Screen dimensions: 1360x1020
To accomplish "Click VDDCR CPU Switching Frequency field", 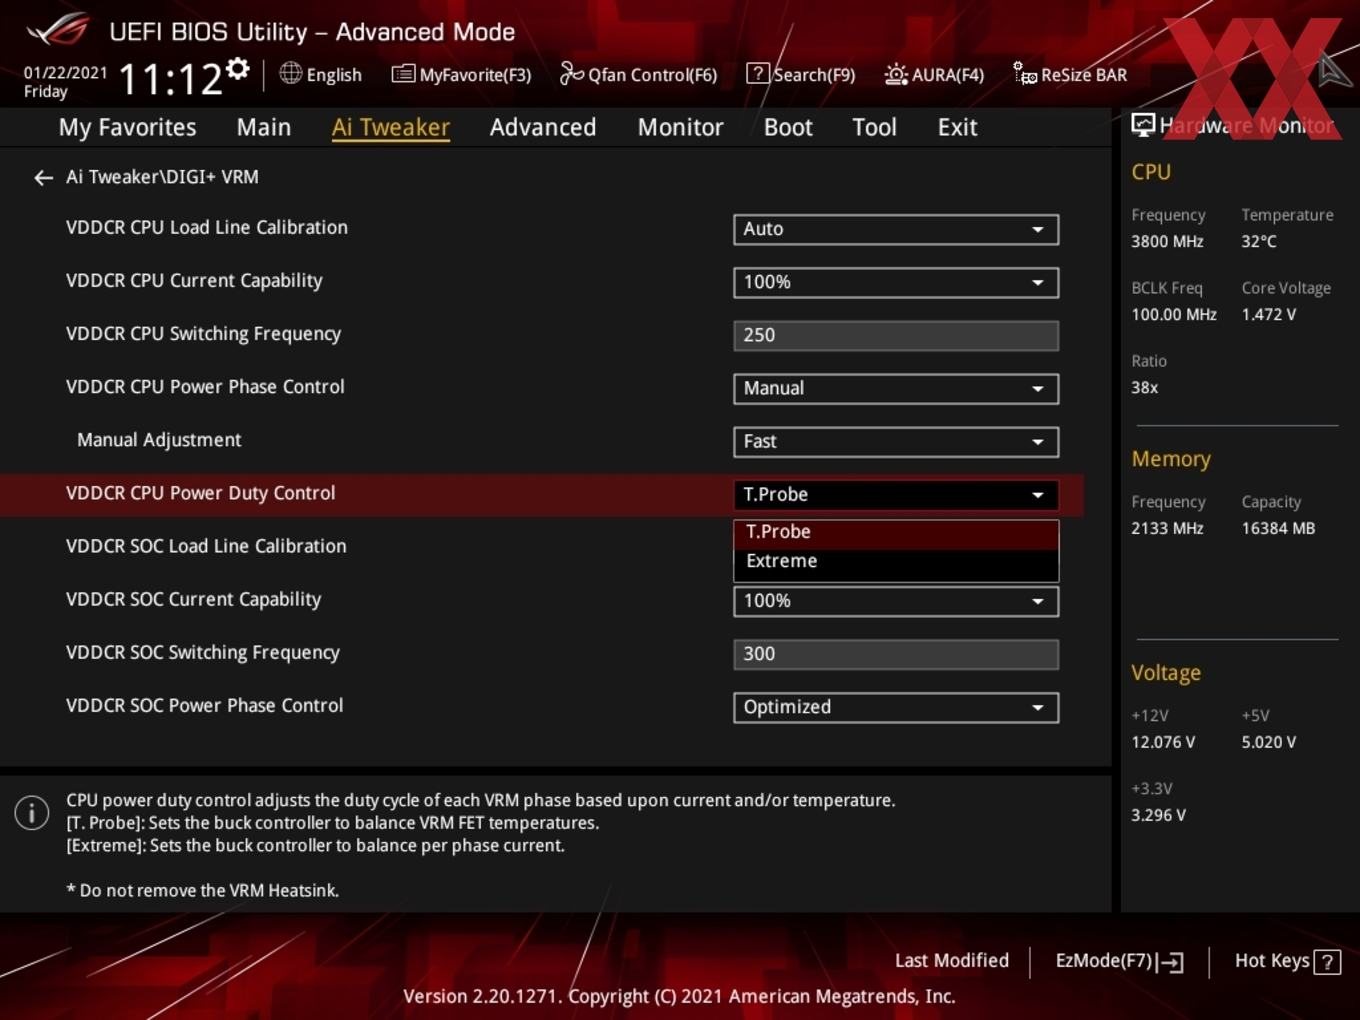I will click(896, 335).
